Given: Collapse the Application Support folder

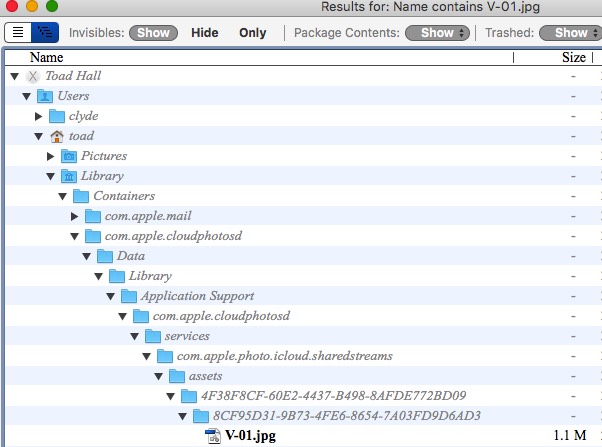Looking at the screenshot, I should [111, 296].
